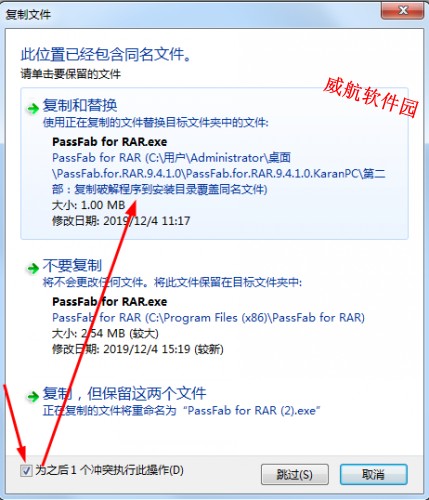429x500 pixels.
Task: Click the 使用正在复制的文件替换目标文件夹中的文件 description
Action: 156,122
